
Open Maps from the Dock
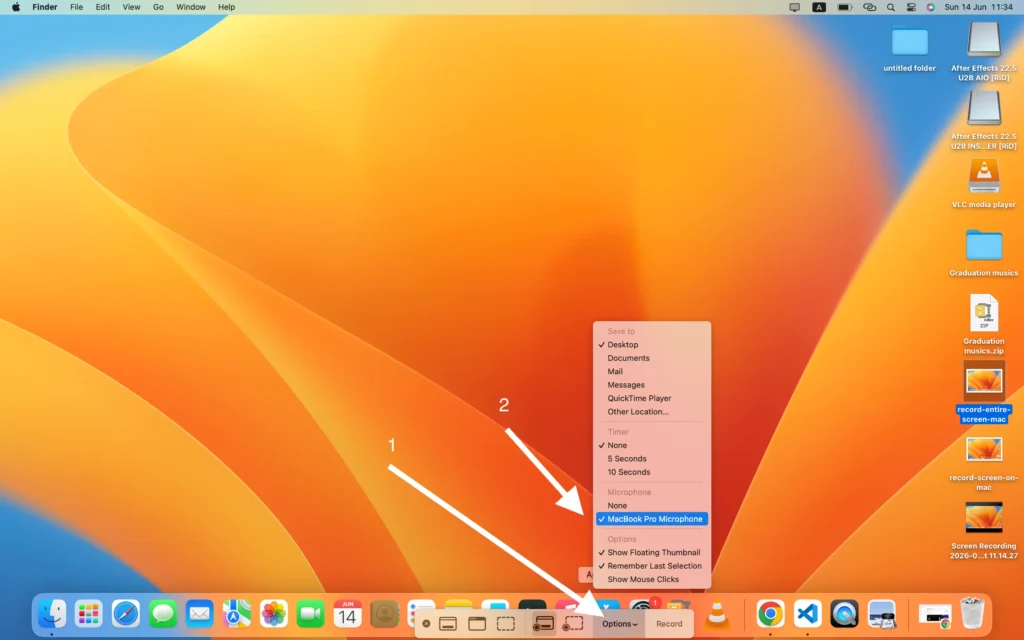236,614
